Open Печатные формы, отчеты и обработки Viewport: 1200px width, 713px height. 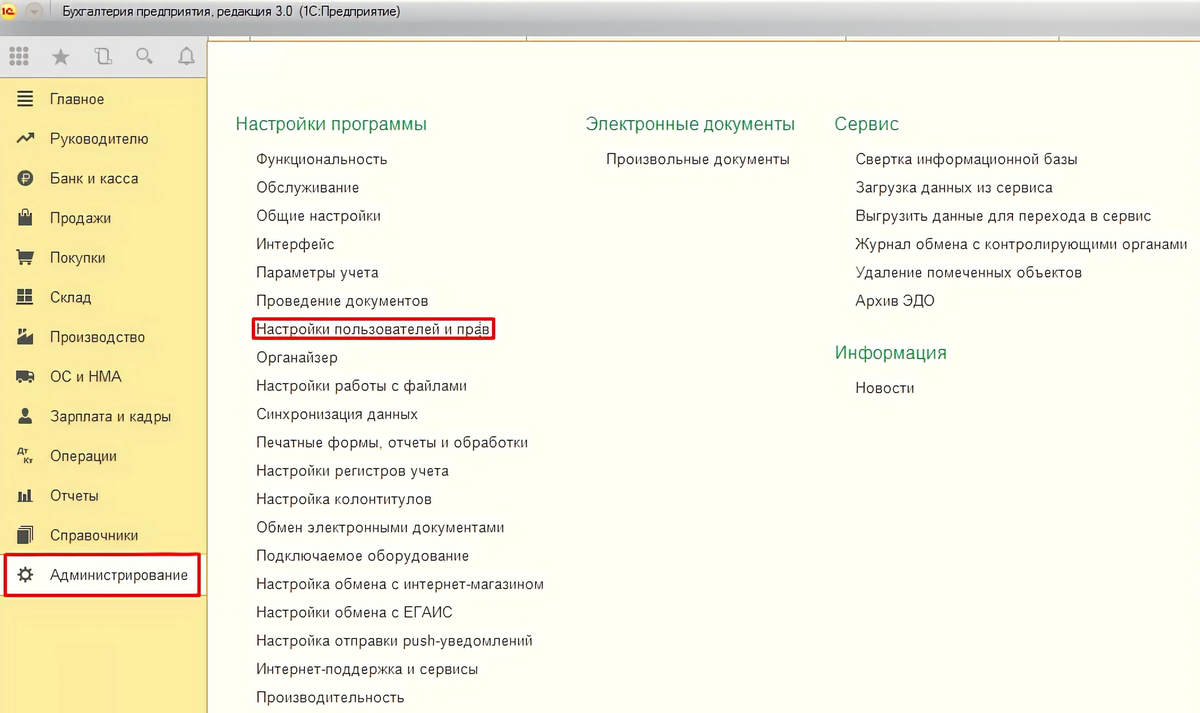point(392,442)
